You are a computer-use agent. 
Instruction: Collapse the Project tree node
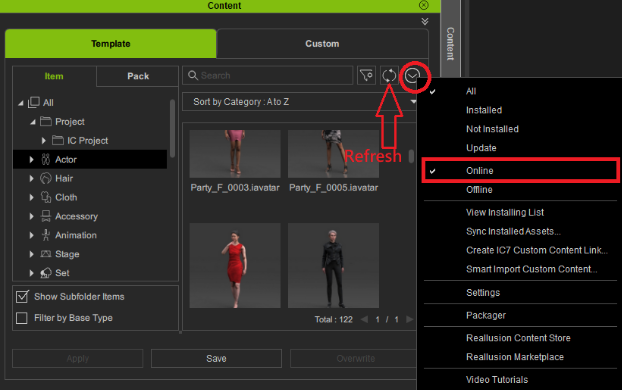33,122
